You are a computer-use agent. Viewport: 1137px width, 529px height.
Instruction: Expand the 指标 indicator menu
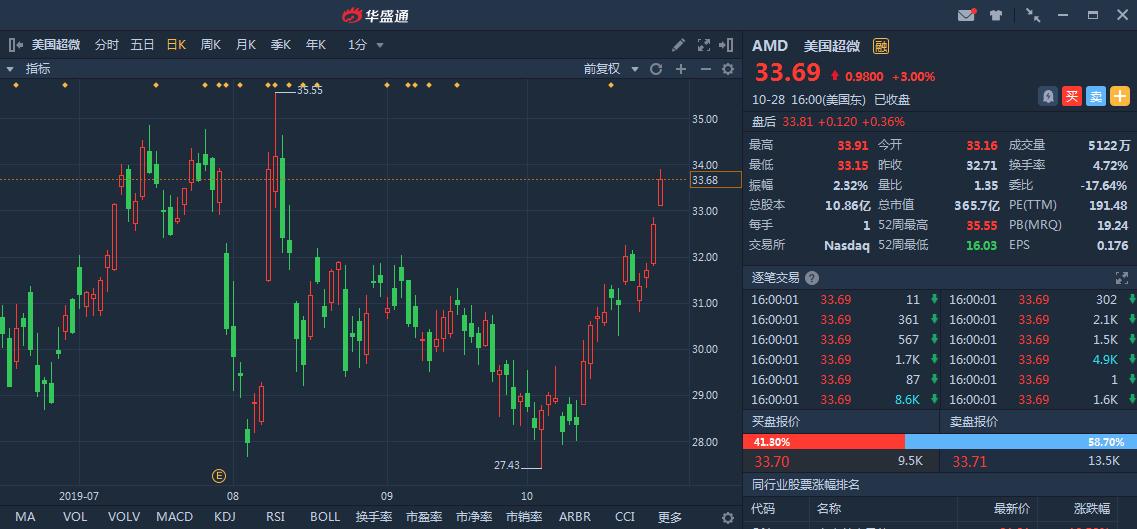(x=29, y=69)
